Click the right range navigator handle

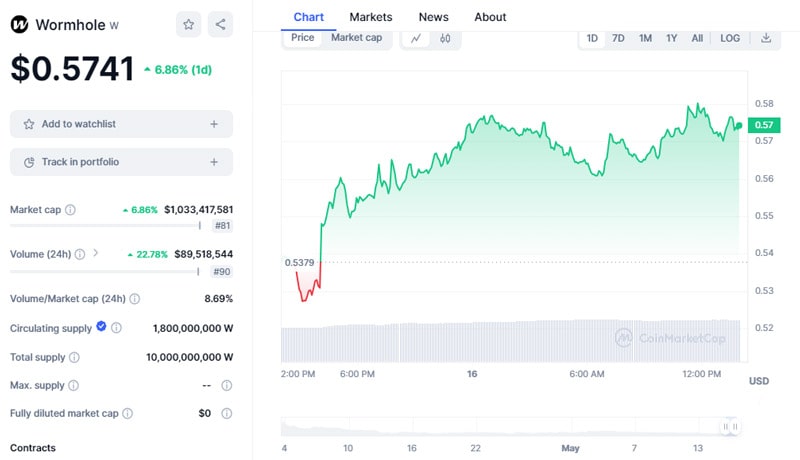(735, 426)
